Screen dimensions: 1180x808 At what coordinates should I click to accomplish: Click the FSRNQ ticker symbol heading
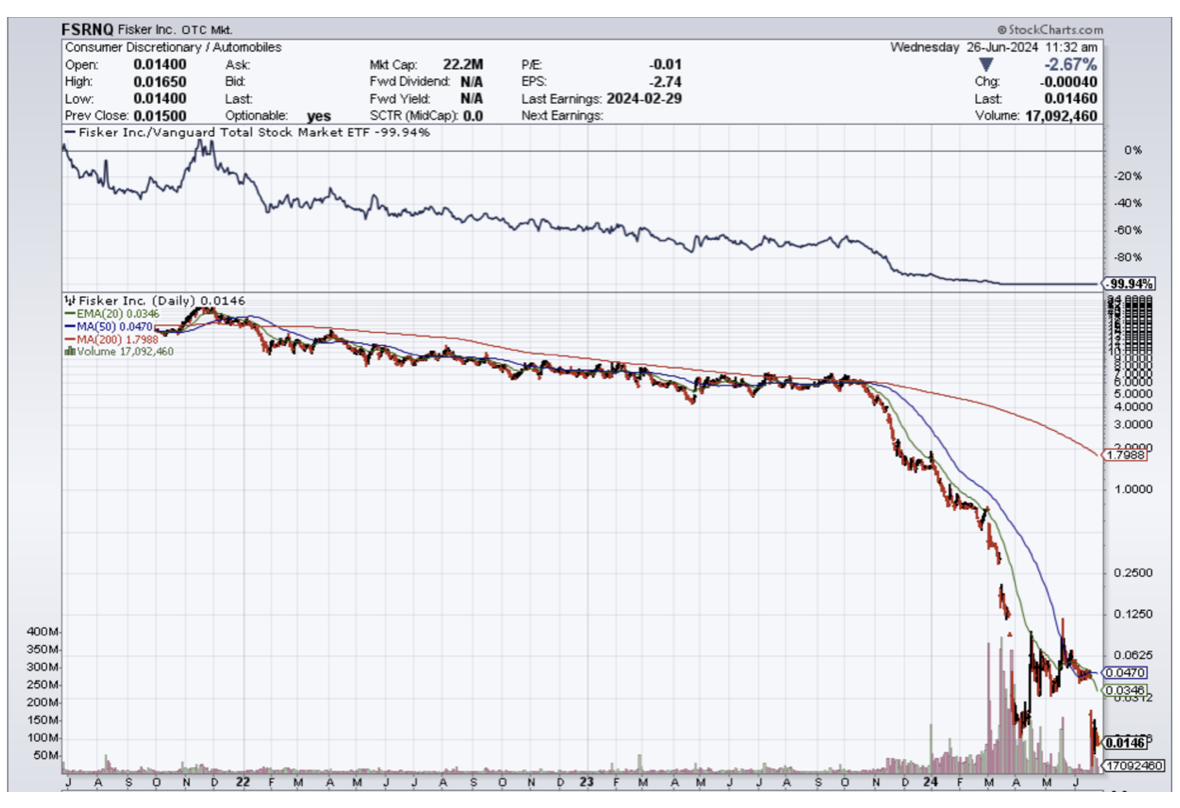[x=87, y=30]
